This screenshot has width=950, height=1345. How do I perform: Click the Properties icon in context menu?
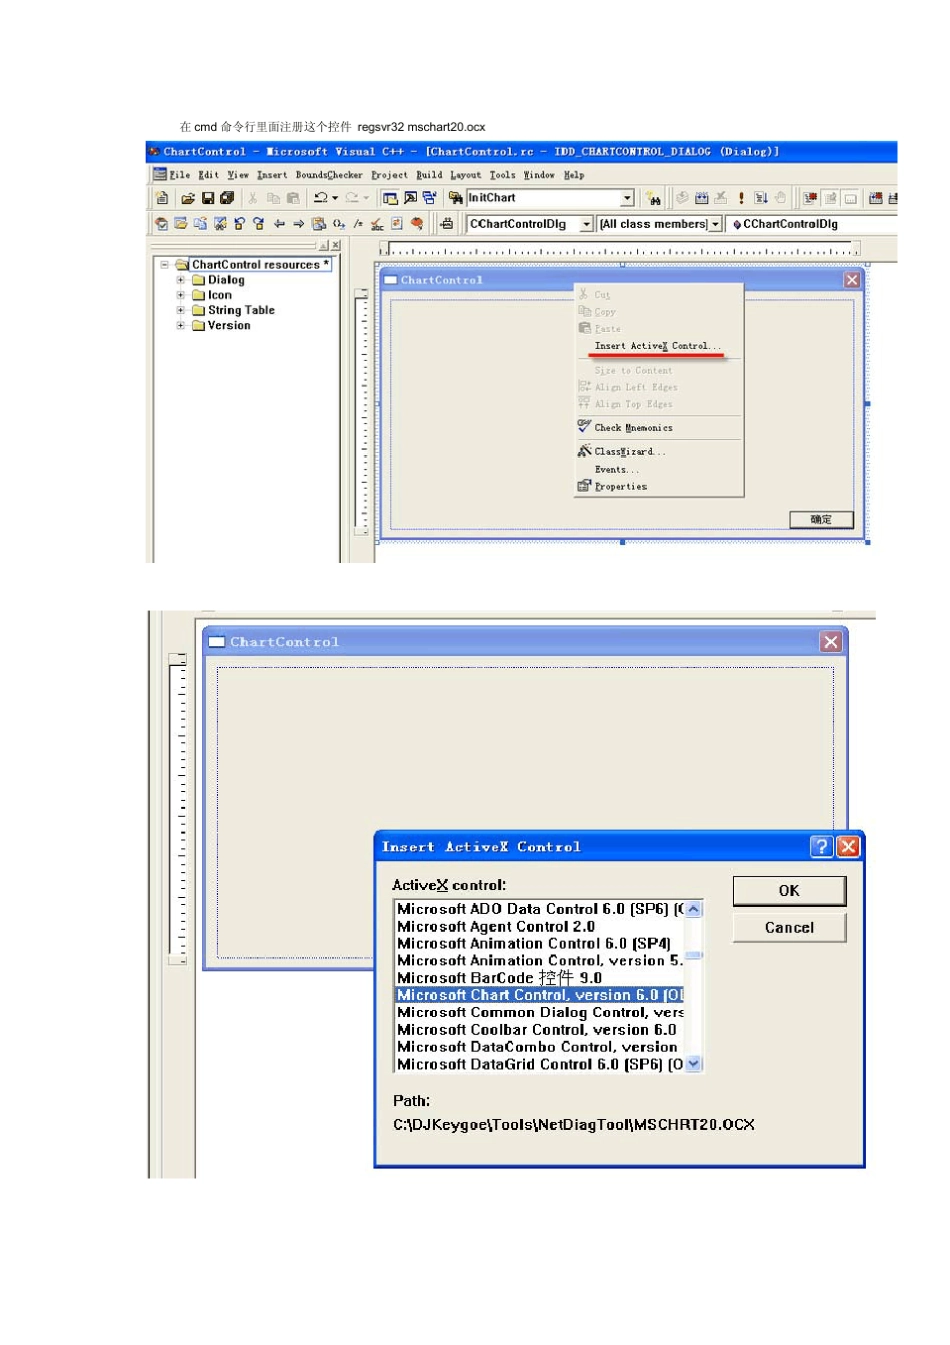584,486
